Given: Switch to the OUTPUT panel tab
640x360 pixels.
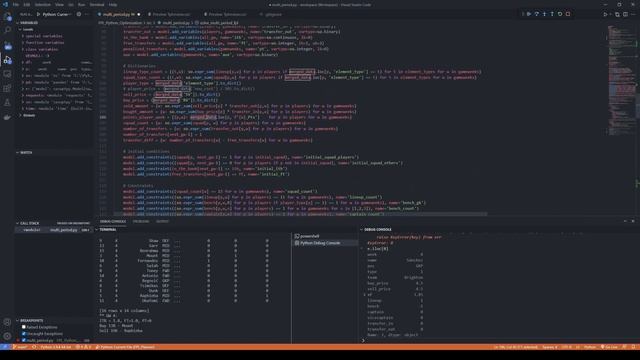Looking at the screenshot, I should (162, 221).
